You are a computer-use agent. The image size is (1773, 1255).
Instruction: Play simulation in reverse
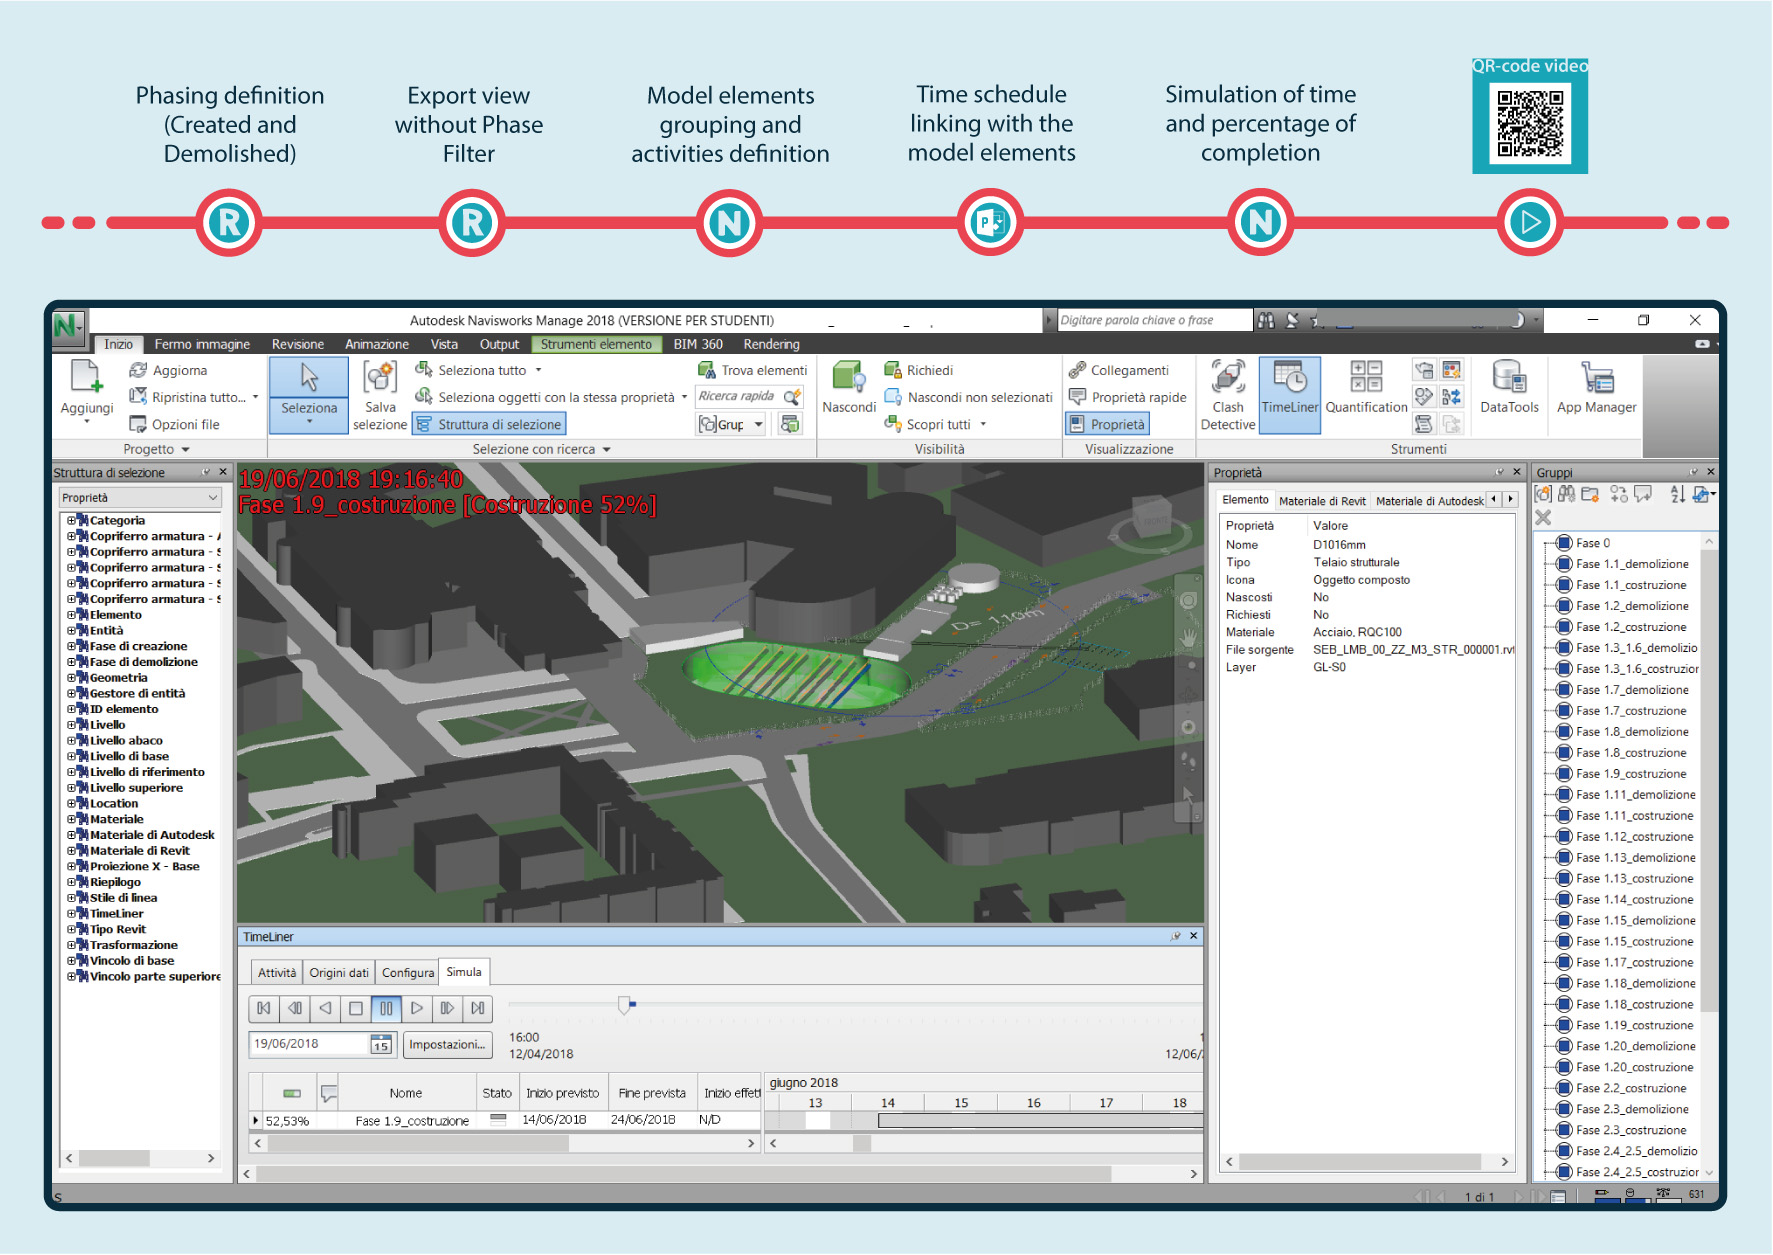(x=325, y=1008)
